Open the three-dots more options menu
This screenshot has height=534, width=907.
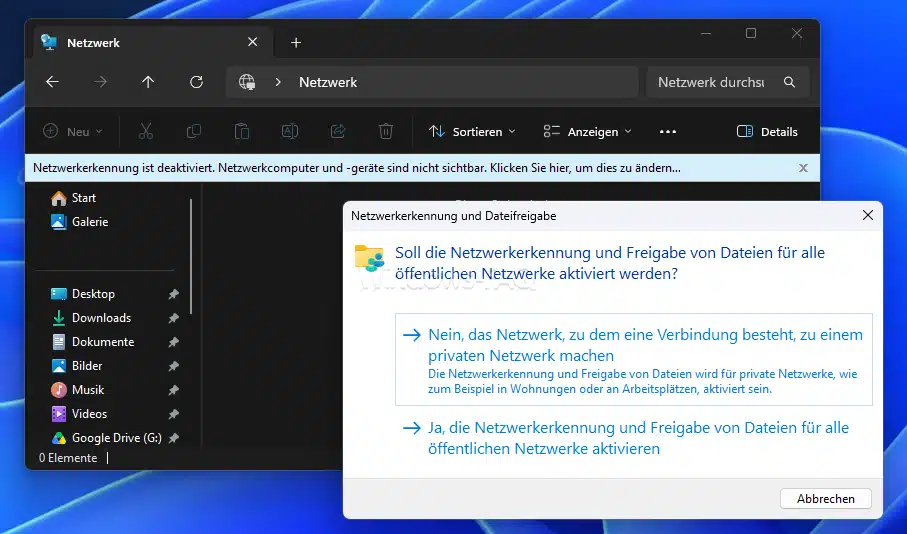[668, 132]
